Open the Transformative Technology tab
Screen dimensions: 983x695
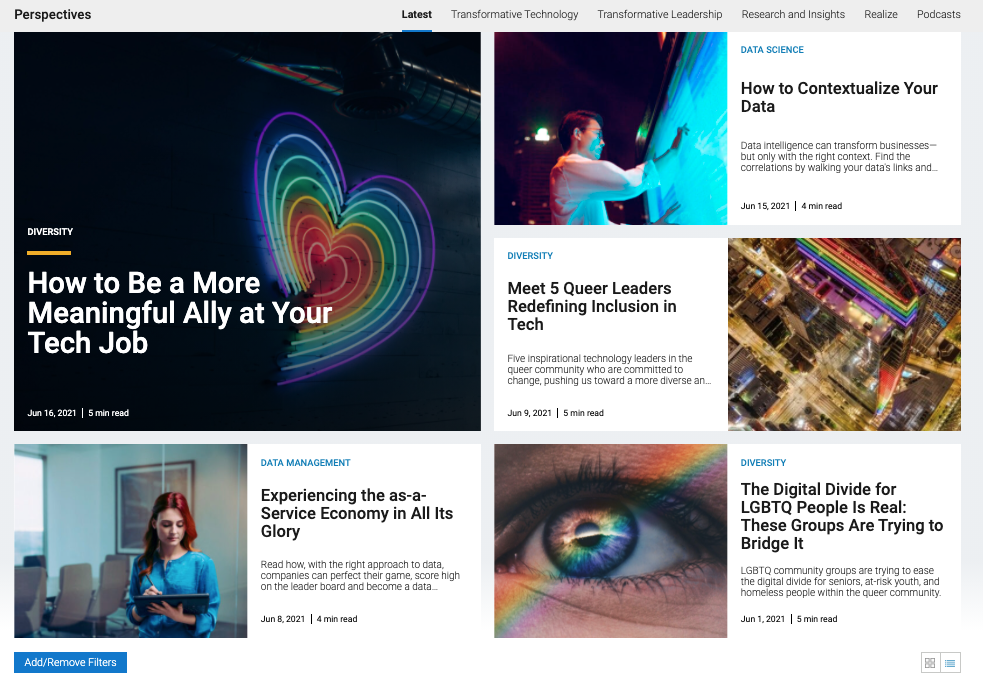(514, 14)
